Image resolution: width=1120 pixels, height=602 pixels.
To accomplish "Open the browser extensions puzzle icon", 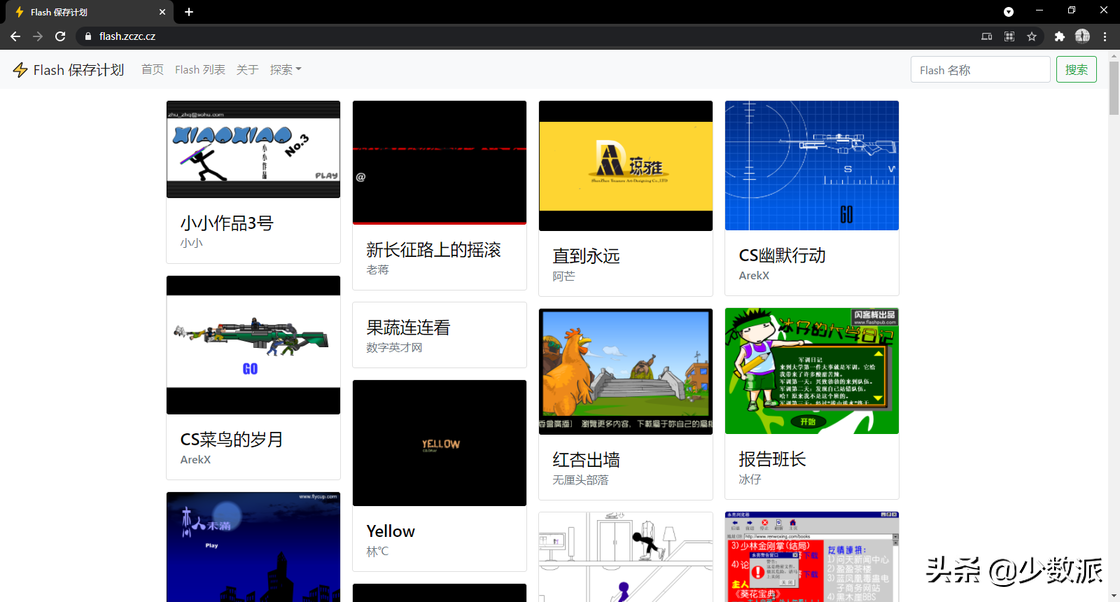I will point(1060,36).
